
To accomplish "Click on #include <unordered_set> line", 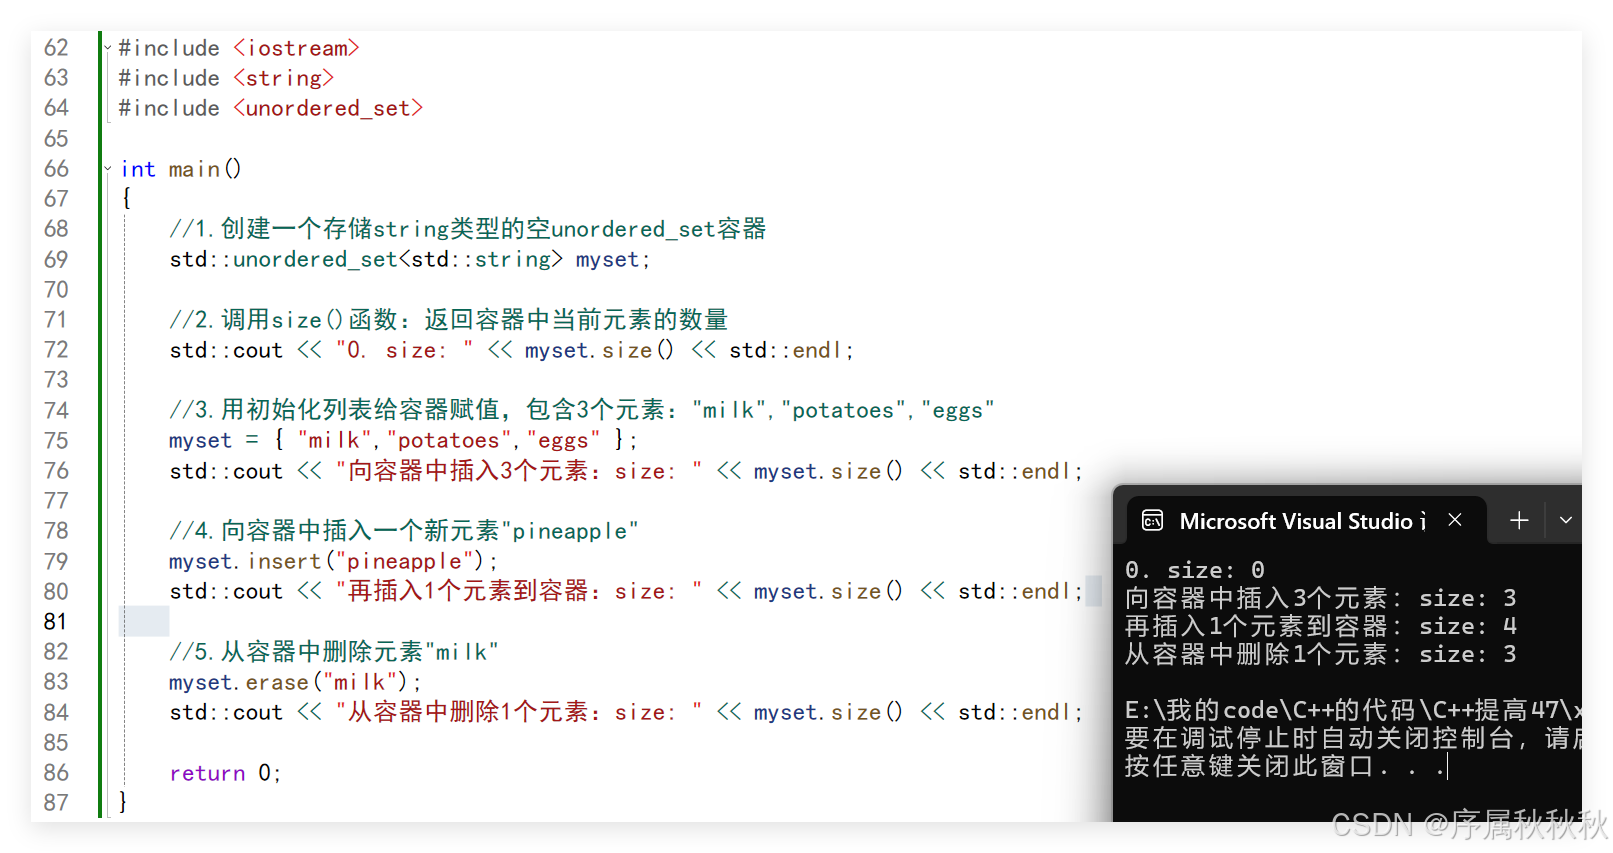I will pos(271,108).
